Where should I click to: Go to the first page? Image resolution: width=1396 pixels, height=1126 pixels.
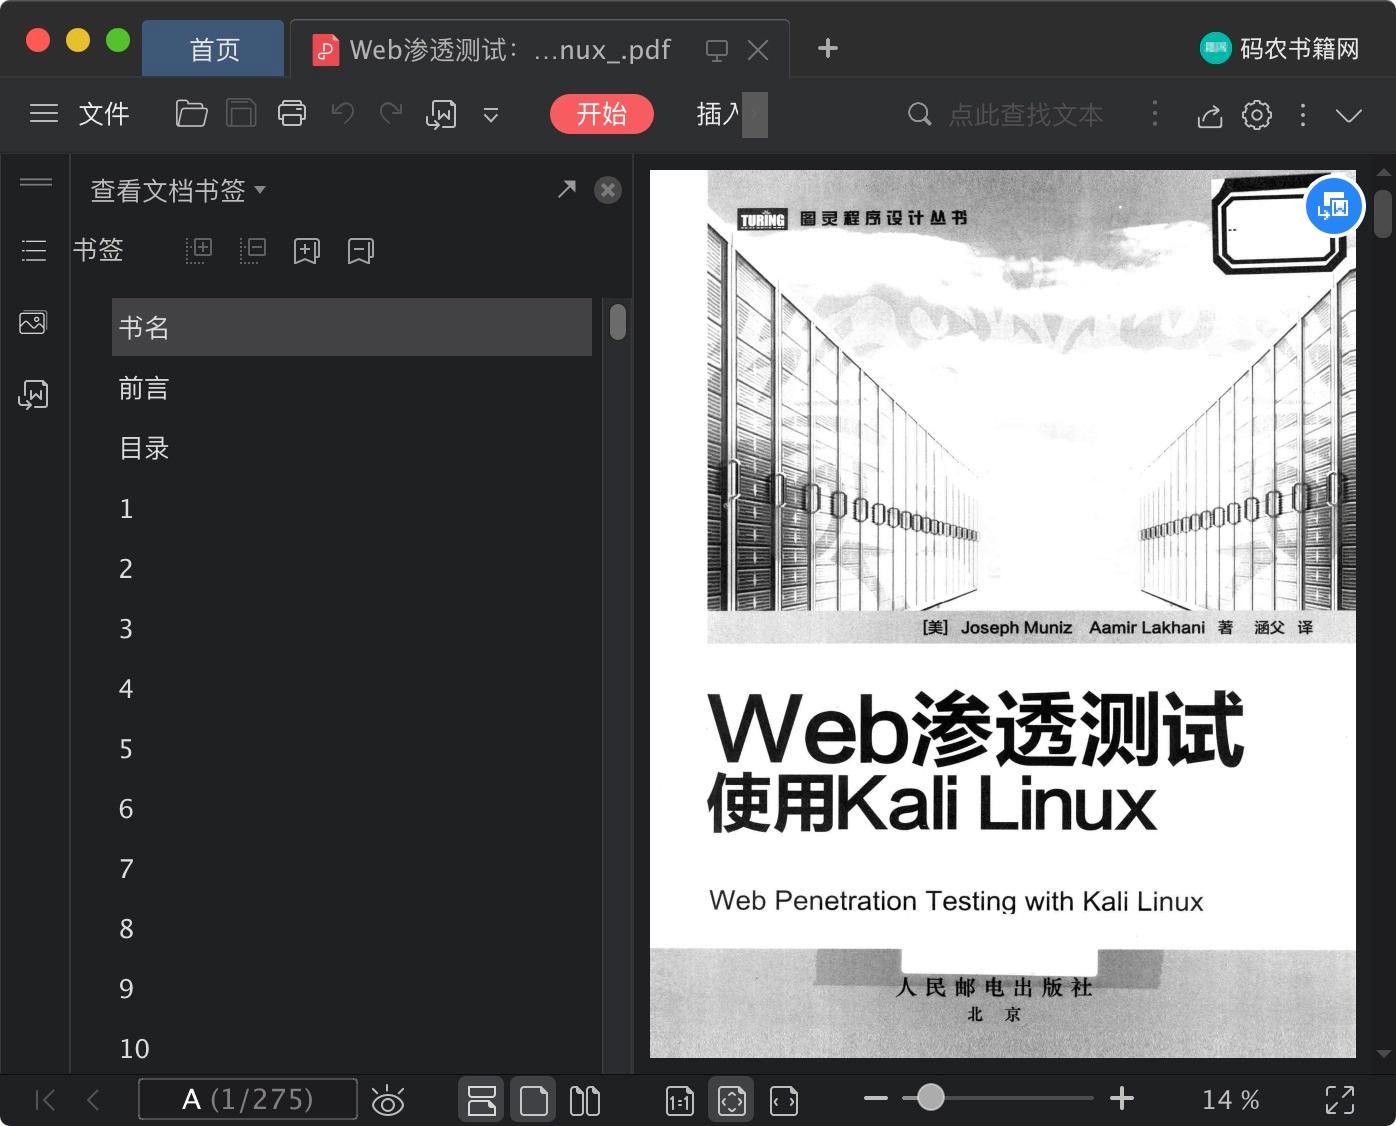[x=45, y=1100]
